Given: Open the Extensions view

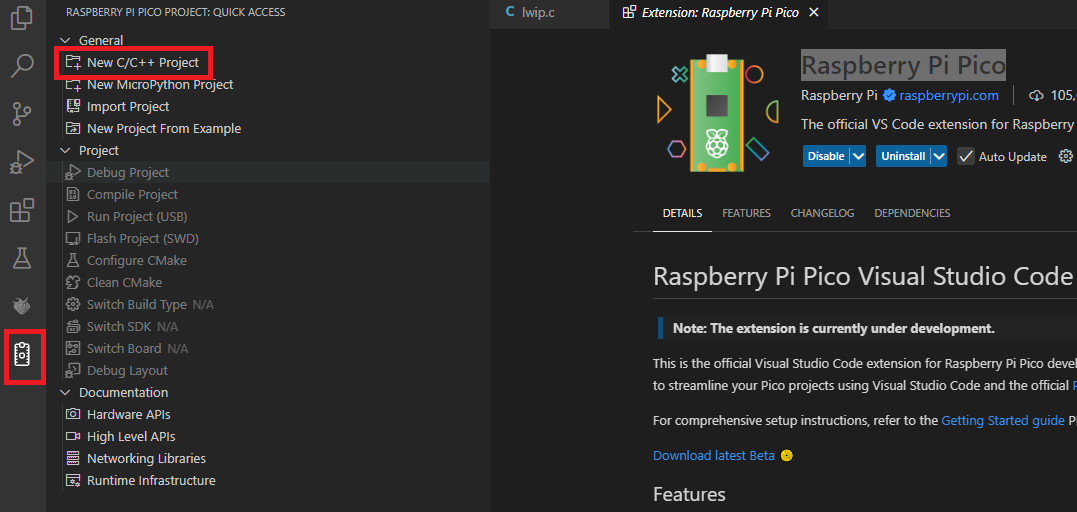Looking at the screenshot, I should pyautogui.click(x=23, y=210).
